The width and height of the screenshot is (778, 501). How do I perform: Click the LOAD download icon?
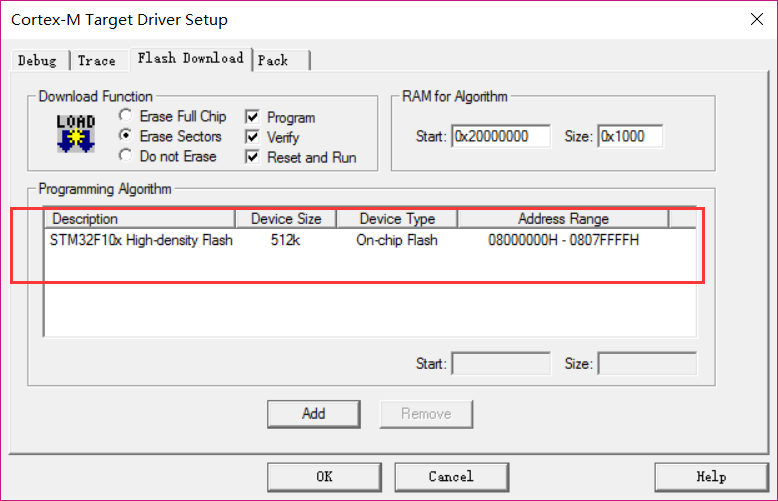pos(75,133)
